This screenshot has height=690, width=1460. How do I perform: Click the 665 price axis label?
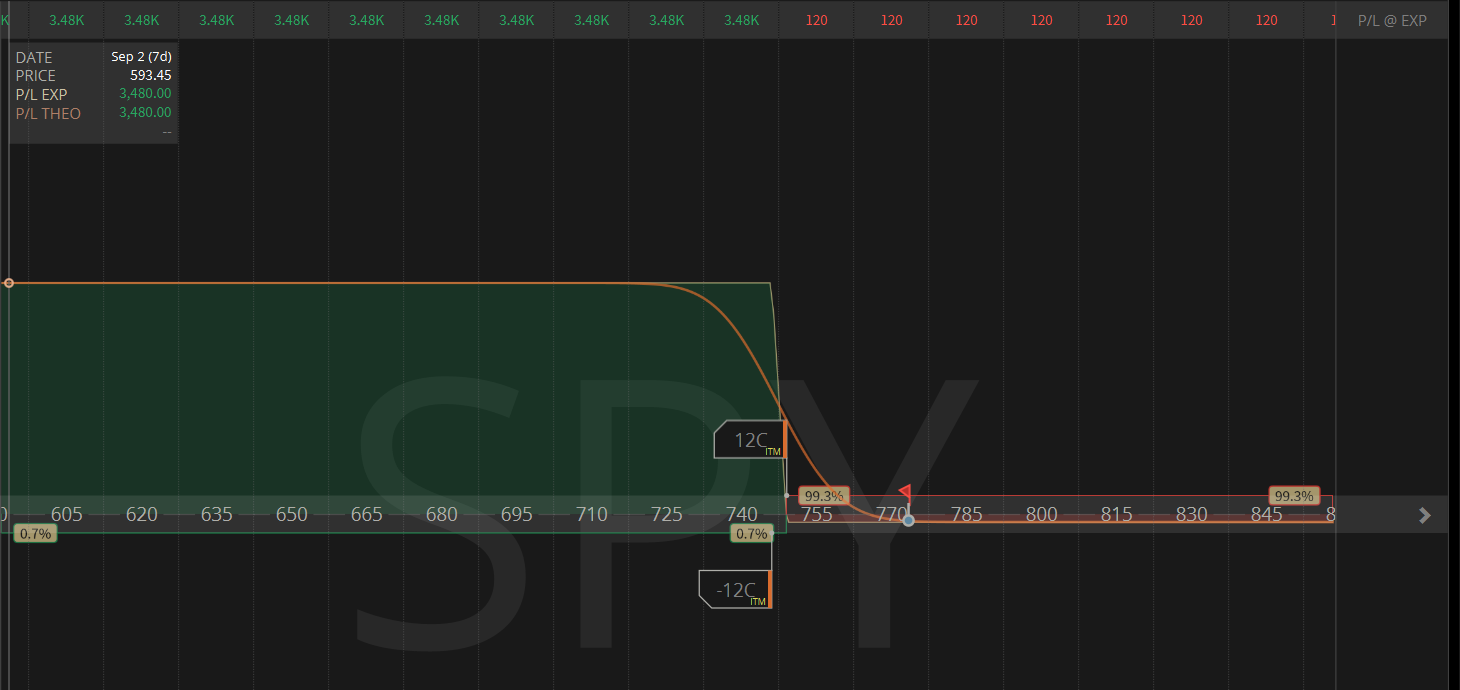coord(367,514)
